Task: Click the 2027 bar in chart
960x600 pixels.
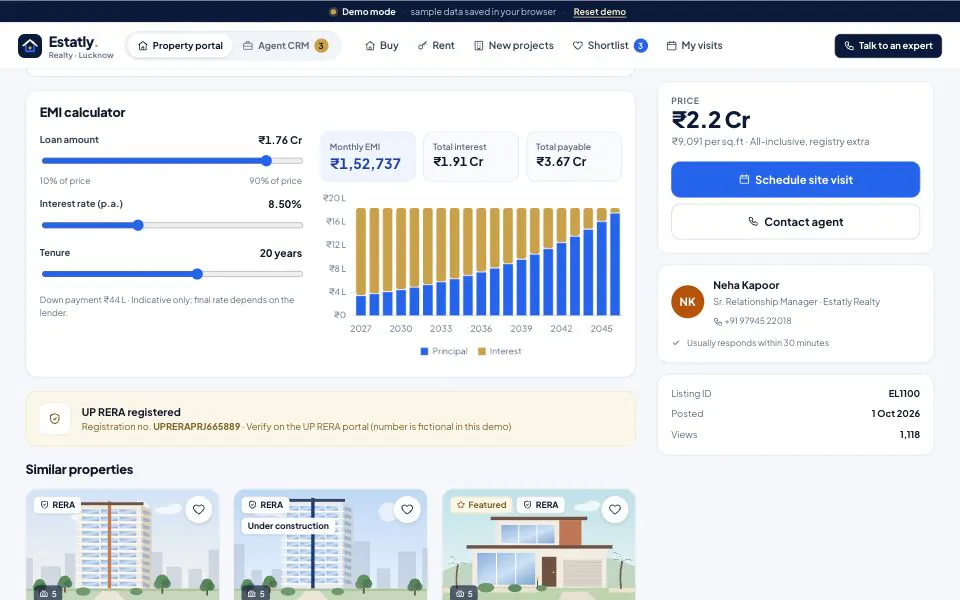Action: point(361,262)
